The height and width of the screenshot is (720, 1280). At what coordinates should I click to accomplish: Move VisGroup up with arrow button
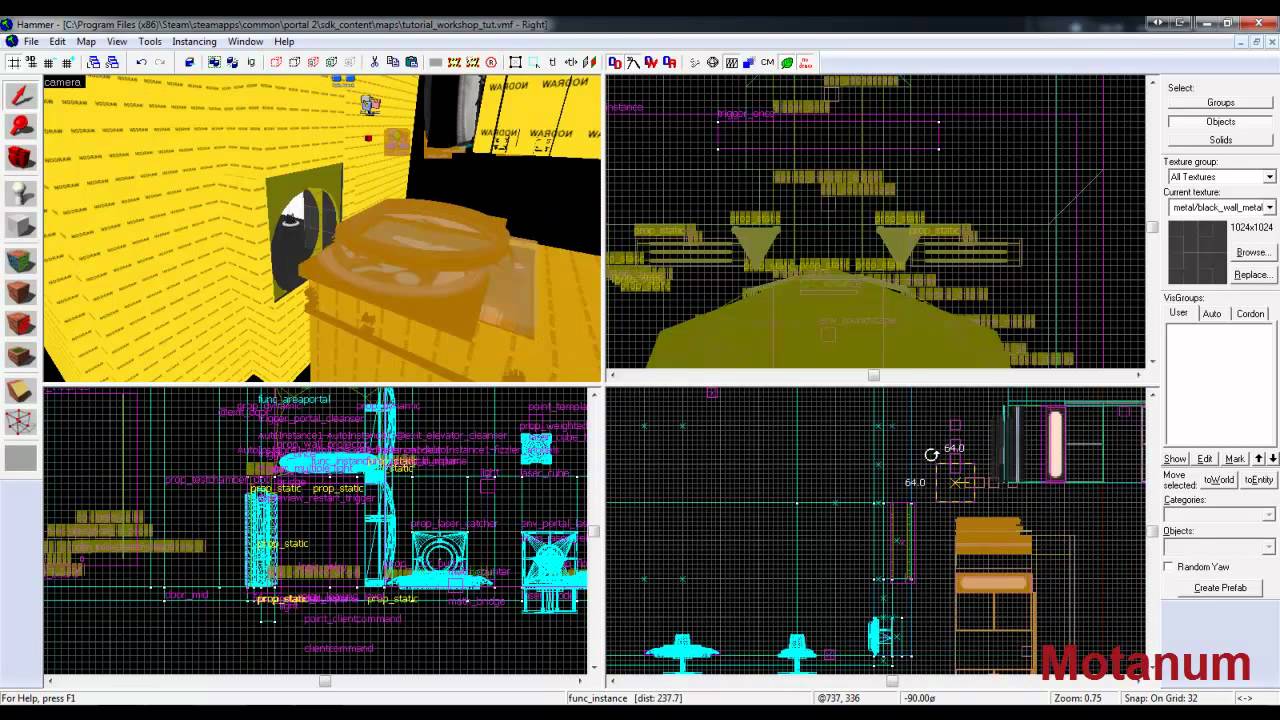click(x=1259, y=459)
